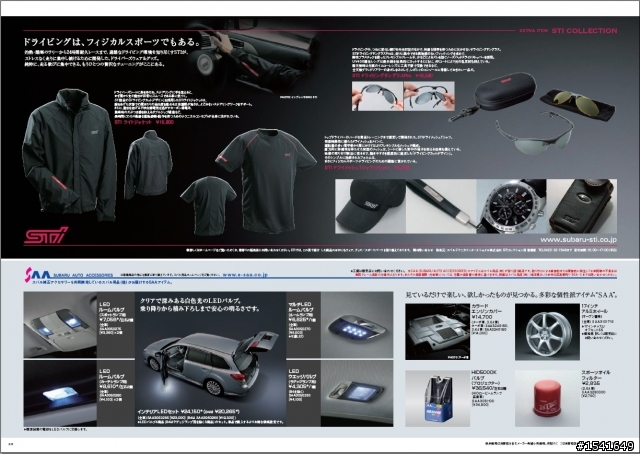Select the sunglasses on soft pouch image
Image resolution: width=640 pixels, height=454 pixels.
[578, 105]
